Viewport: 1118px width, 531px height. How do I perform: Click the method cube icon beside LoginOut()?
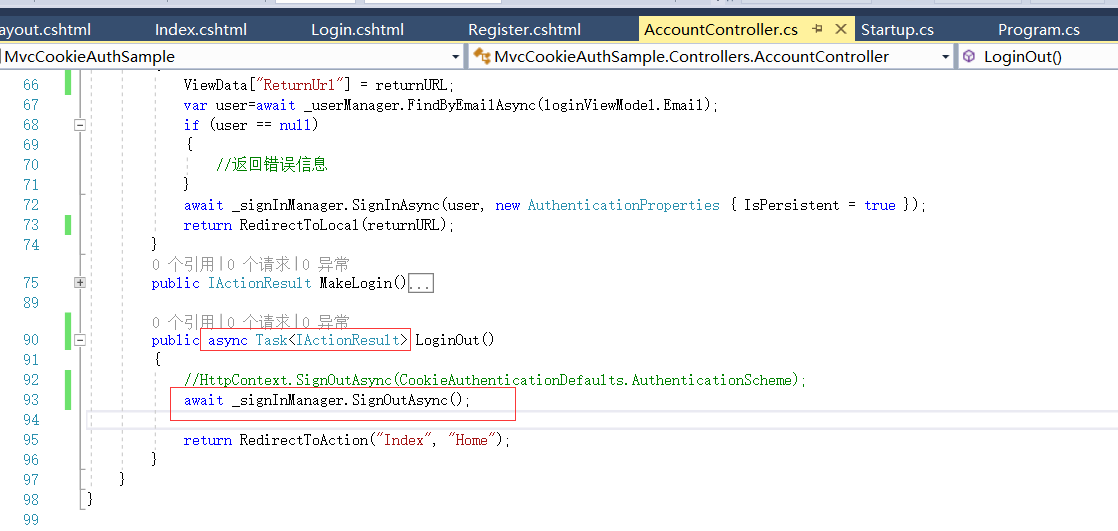coord(968,57)
